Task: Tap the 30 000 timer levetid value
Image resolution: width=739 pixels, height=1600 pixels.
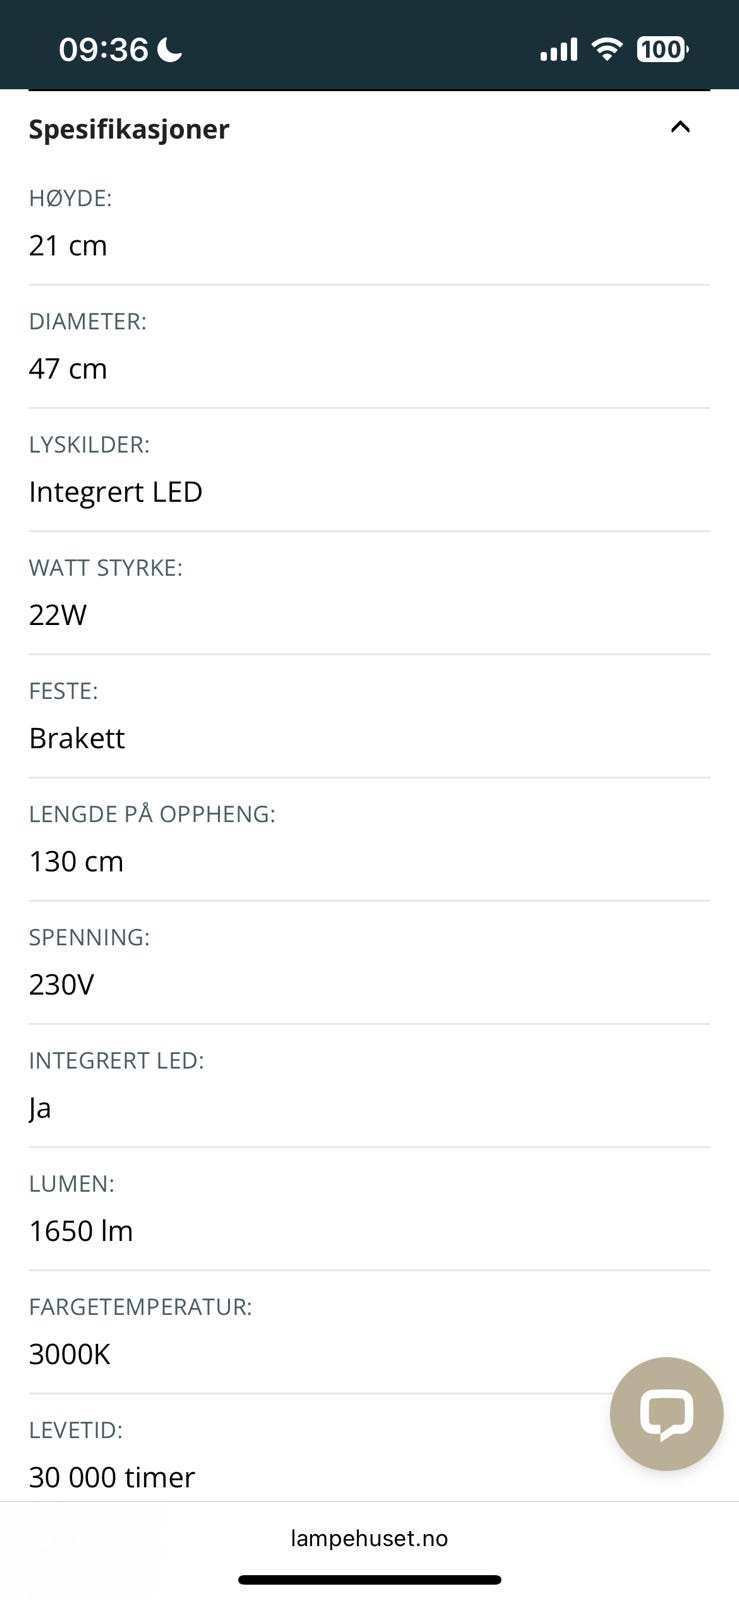Action: pyautogui.click(x=112, y=1477)
